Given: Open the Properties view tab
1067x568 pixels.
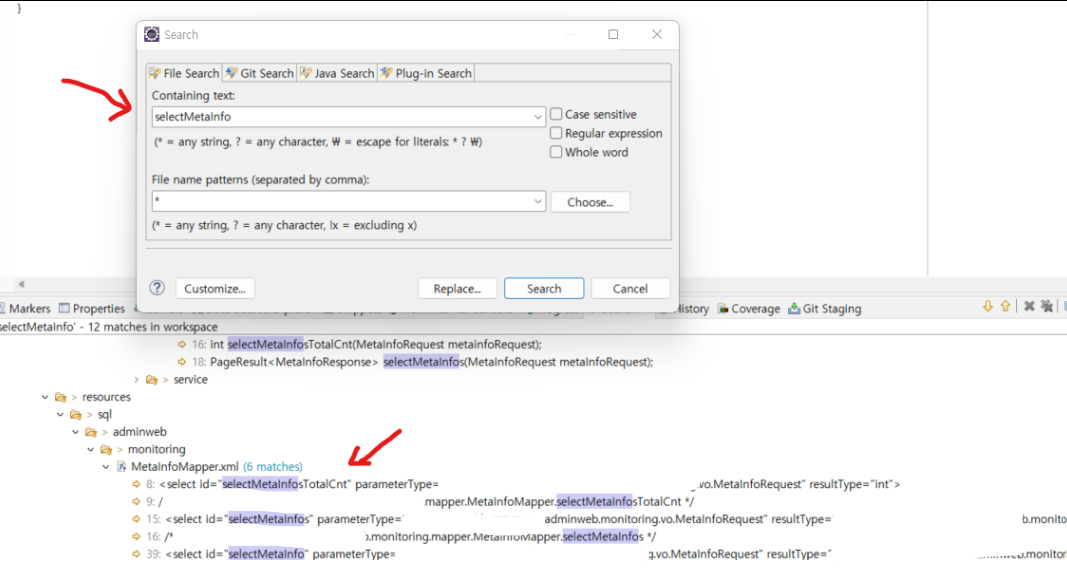Looking at the screenshot, I should click(92, 309).
